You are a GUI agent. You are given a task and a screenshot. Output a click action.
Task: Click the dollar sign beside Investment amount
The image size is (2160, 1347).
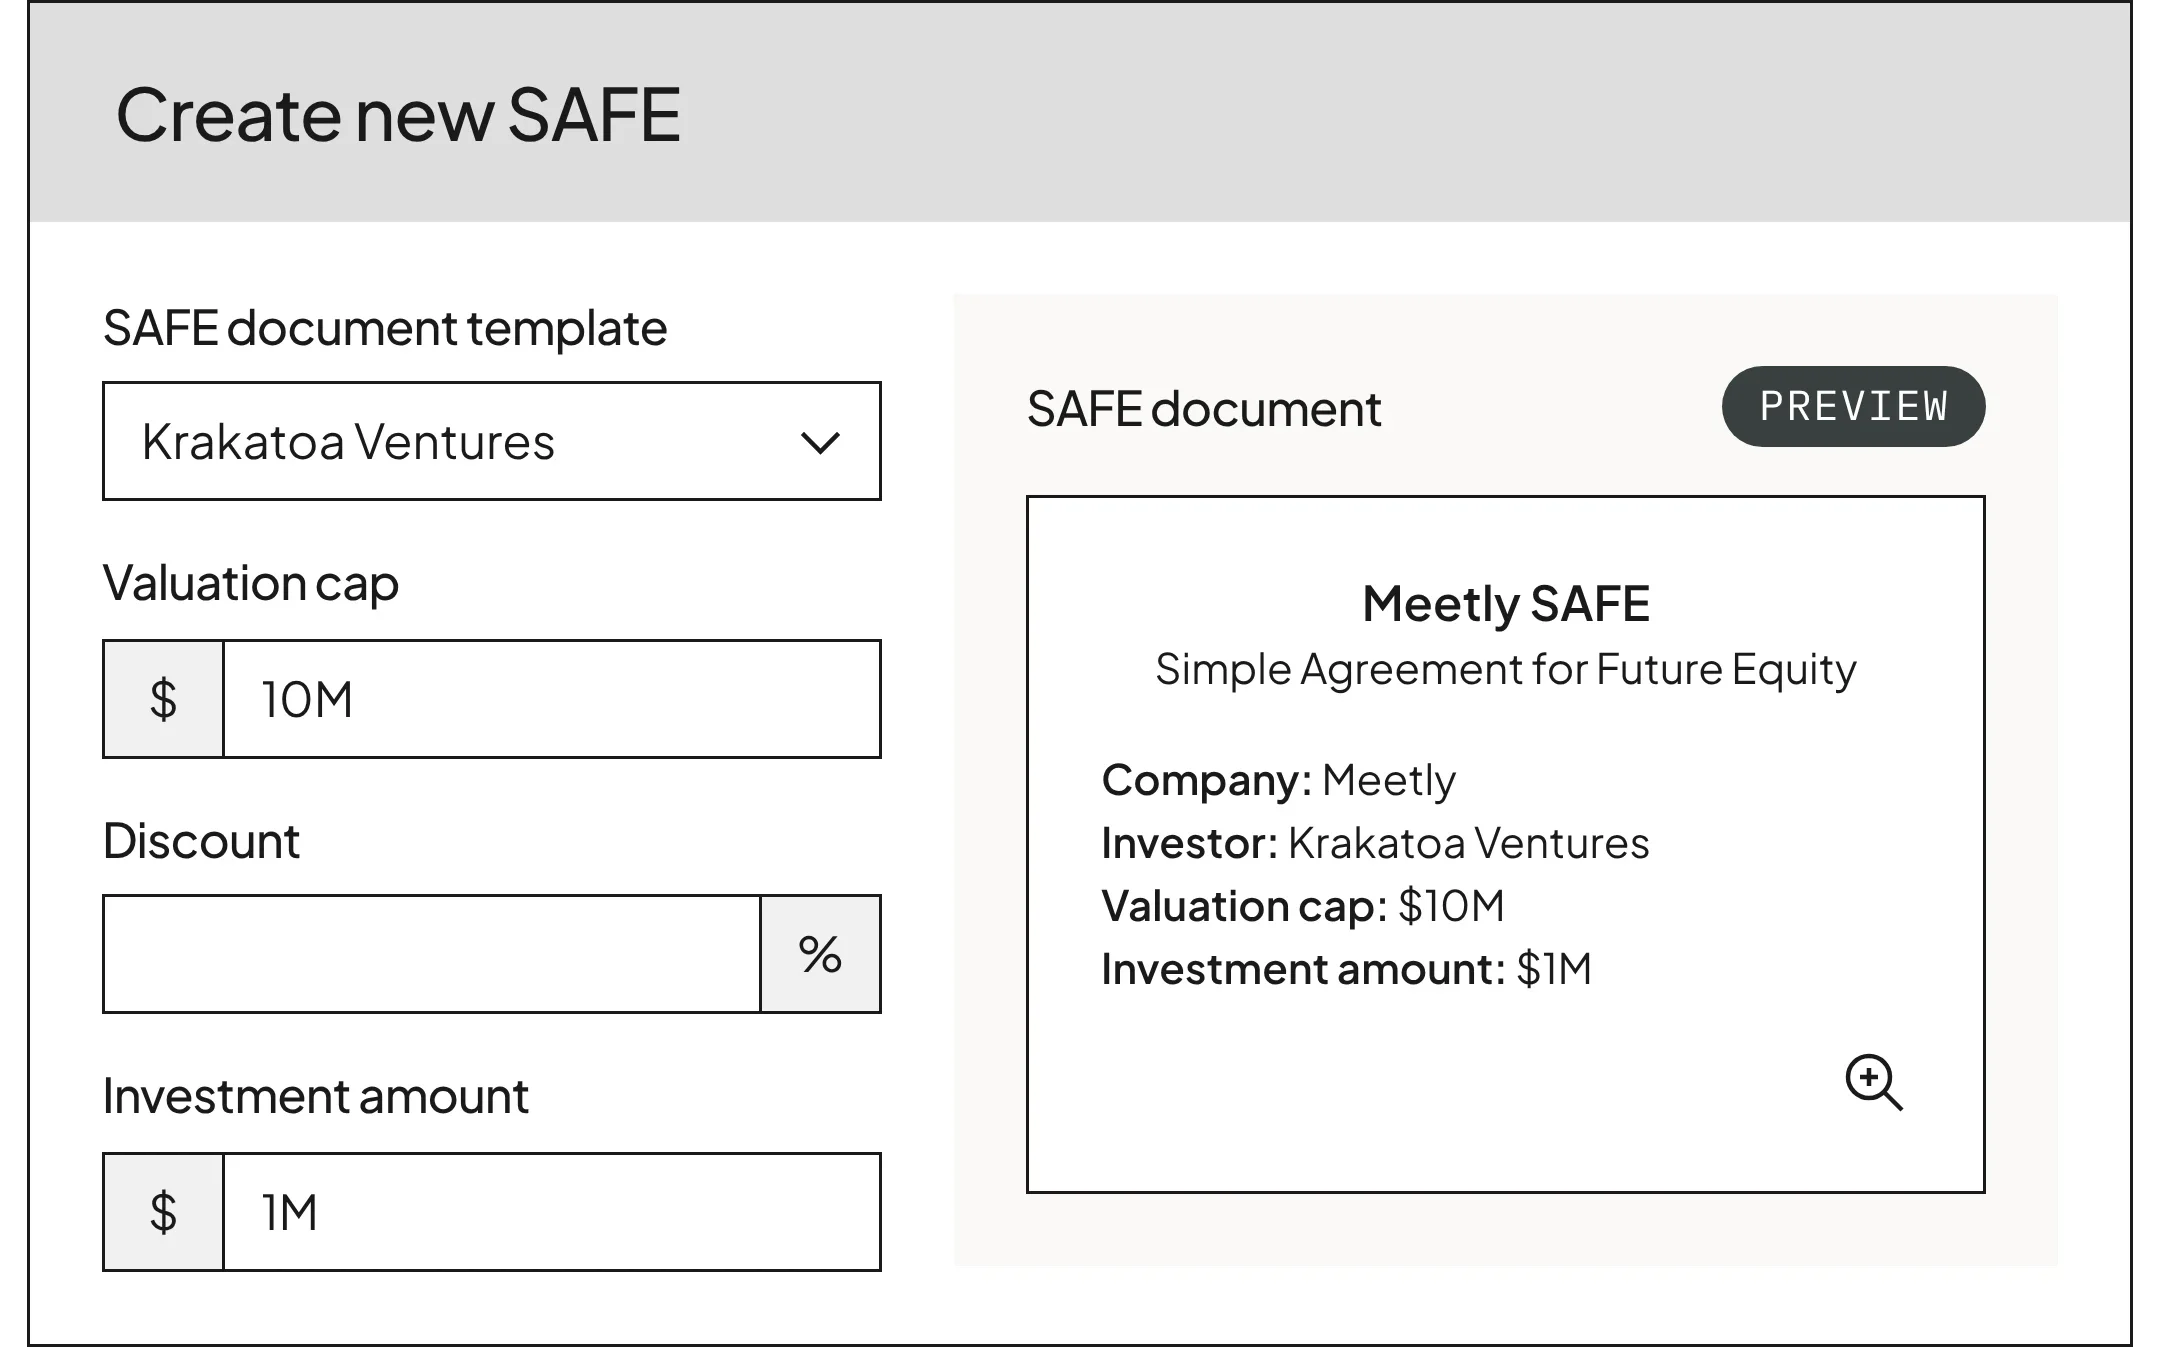[163, 1212]
